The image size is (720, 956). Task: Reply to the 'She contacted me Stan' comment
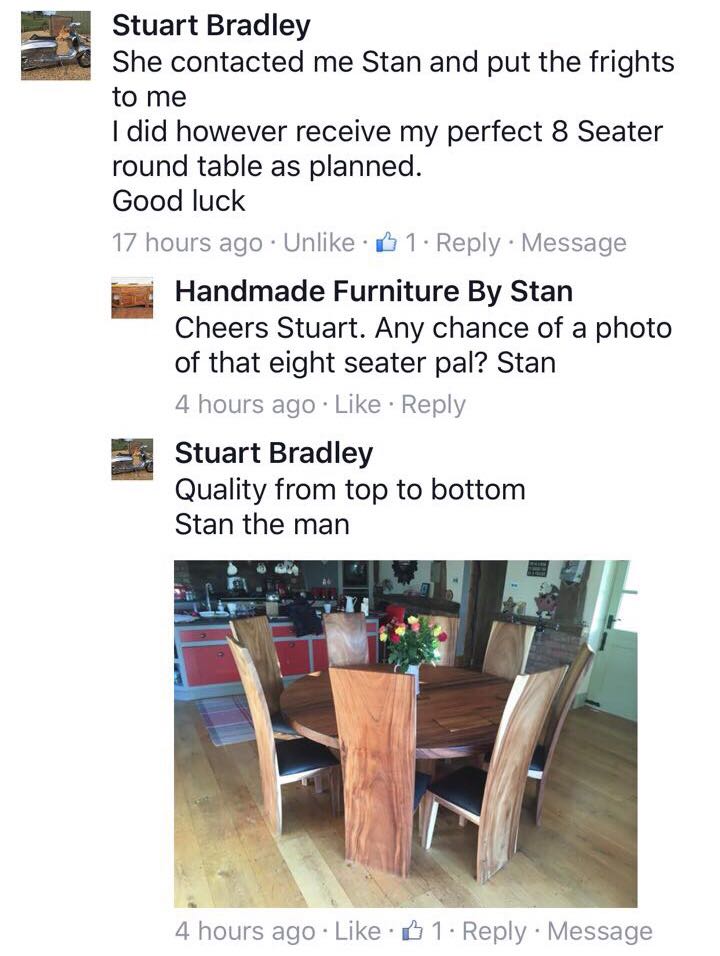coord(468,243)
